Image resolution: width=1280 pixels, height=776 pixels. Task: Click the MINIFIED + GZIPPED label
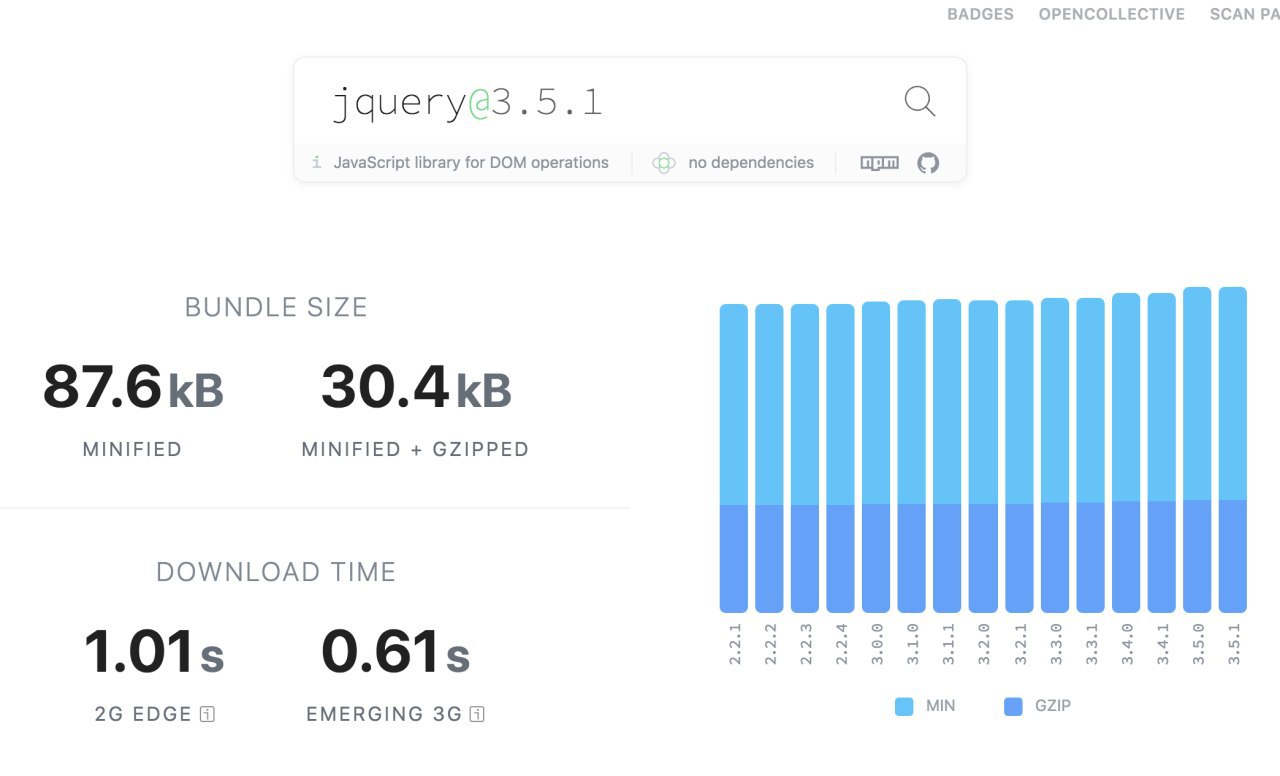click(415, 449)
